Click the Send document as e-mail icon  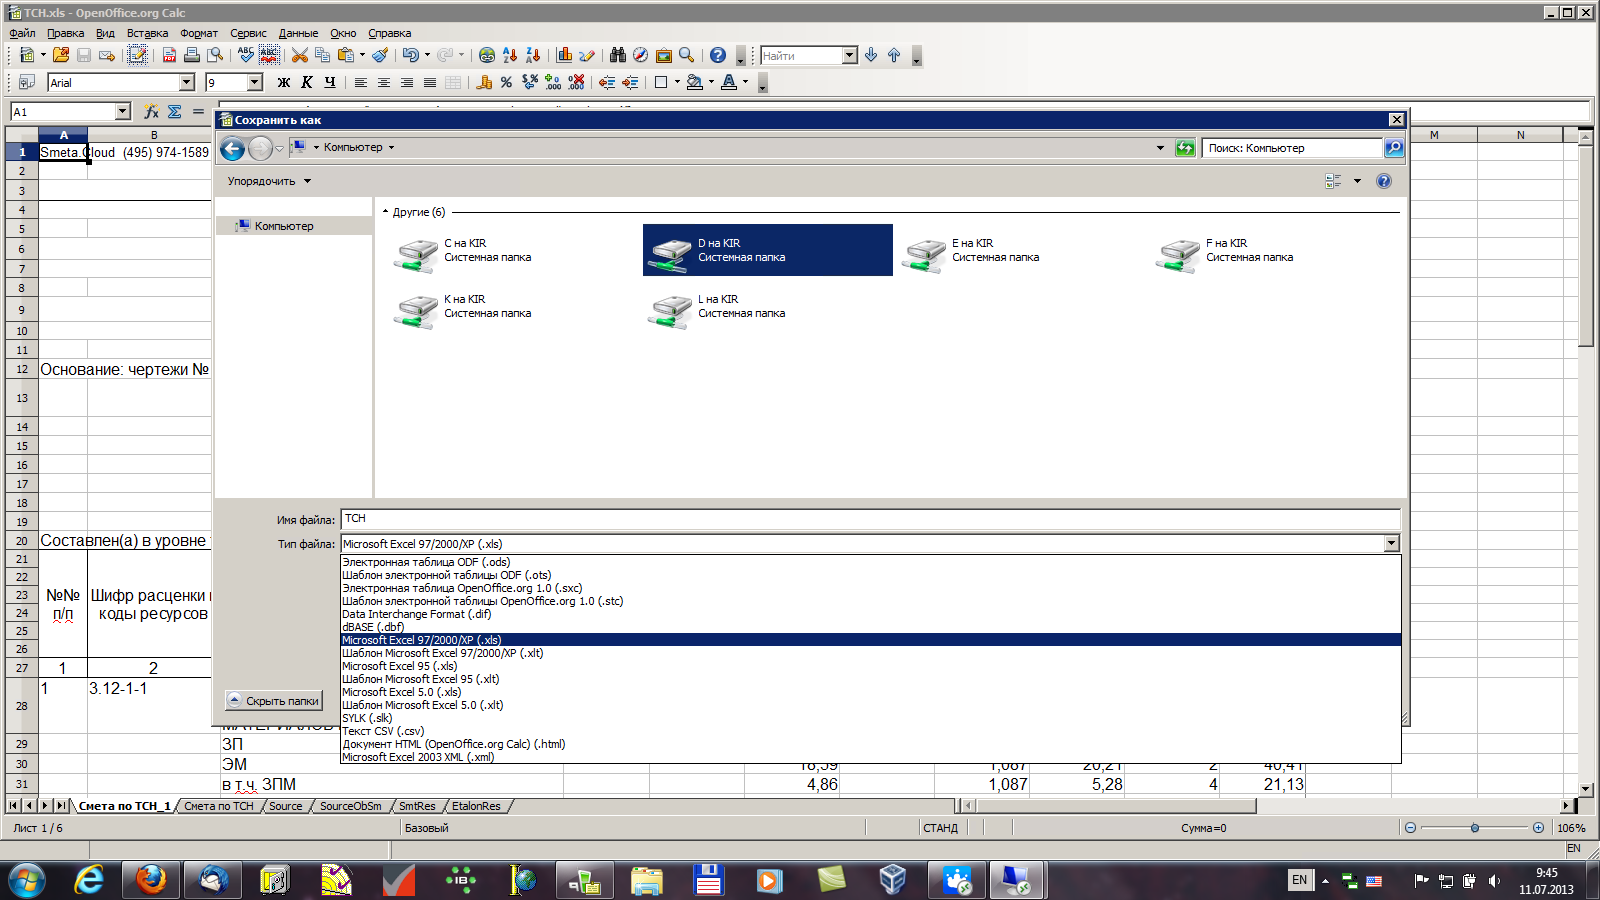point(107,55)
